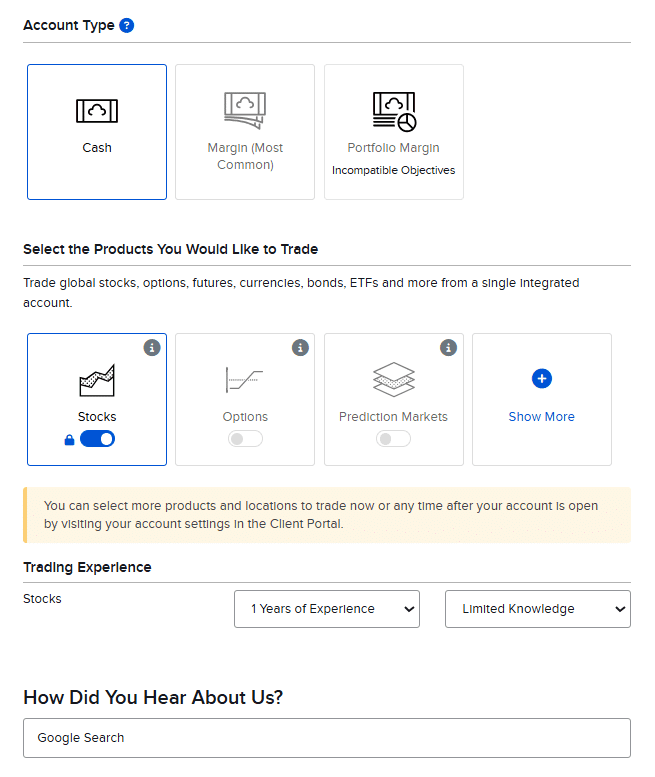Click the blue plus icon above Show More
655x777 pixels.
(542, 379)
